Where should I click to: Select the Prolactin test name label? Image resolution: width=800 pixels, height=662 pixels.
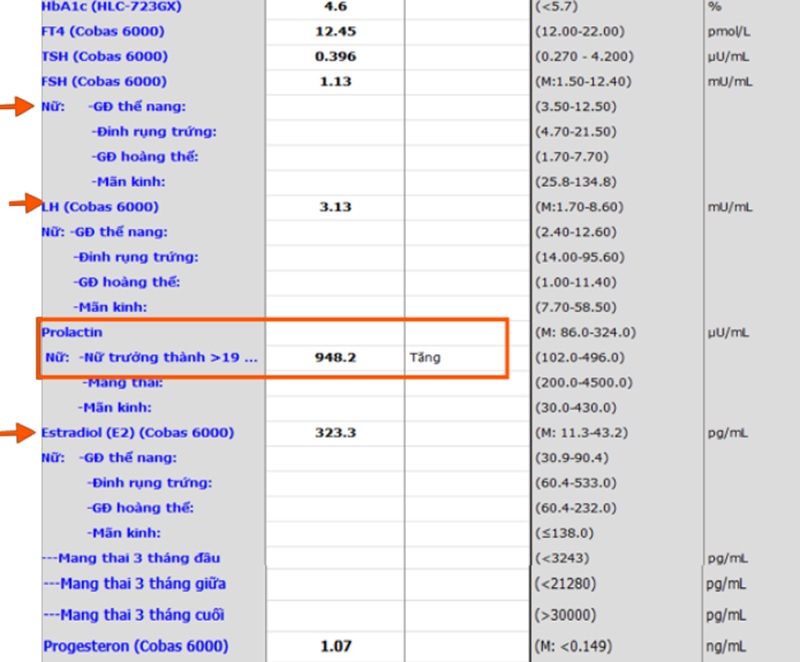[72, 332]
